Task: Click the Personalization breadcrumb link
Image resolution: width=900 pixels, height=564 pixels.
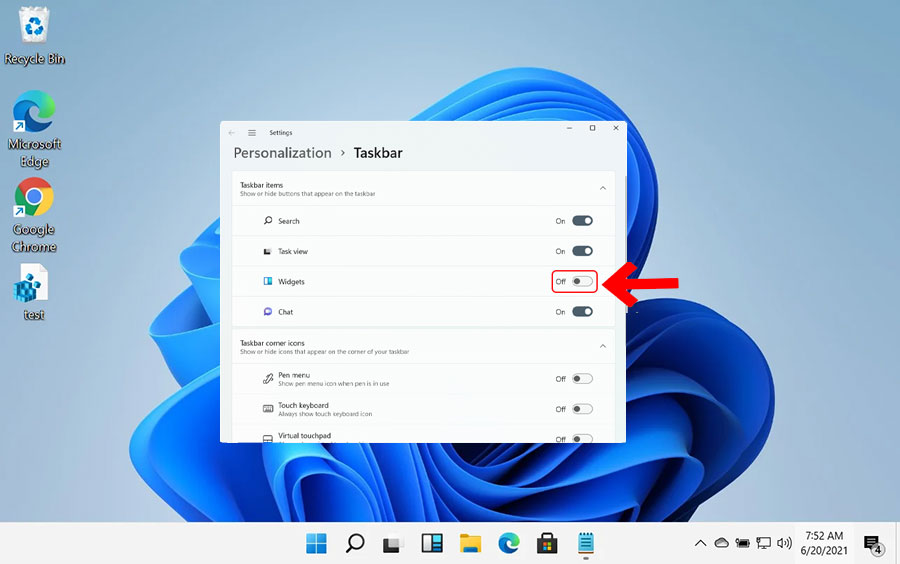Action: 282,153
